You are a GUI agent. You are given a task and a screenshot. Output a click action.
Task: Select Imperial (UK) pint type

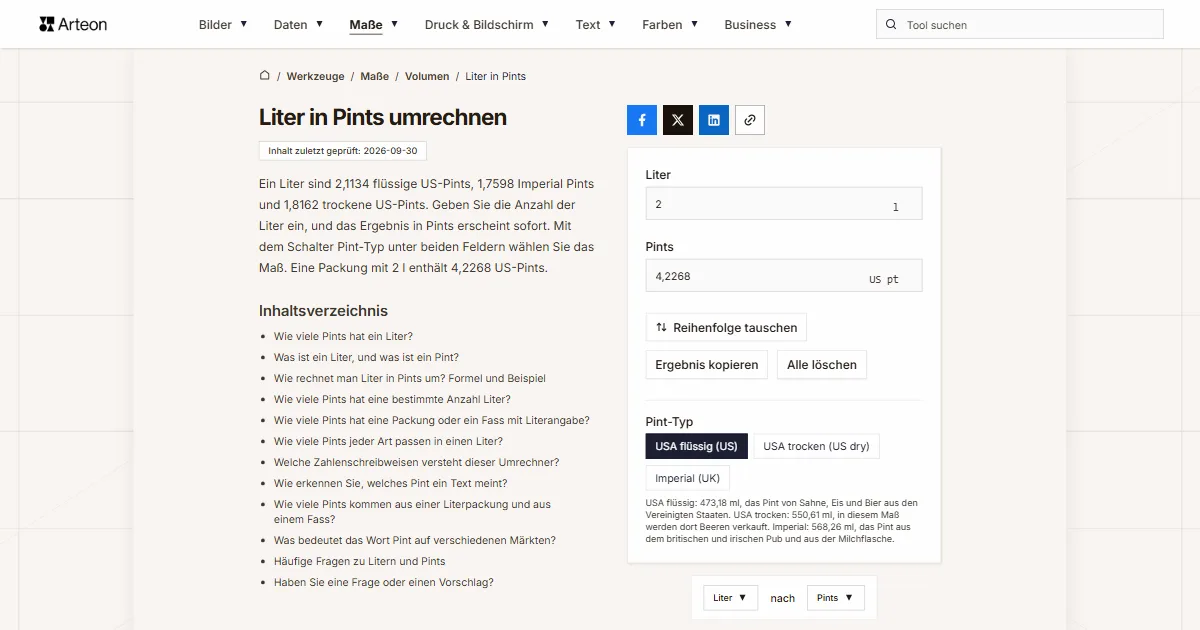(x=688, y=478)
